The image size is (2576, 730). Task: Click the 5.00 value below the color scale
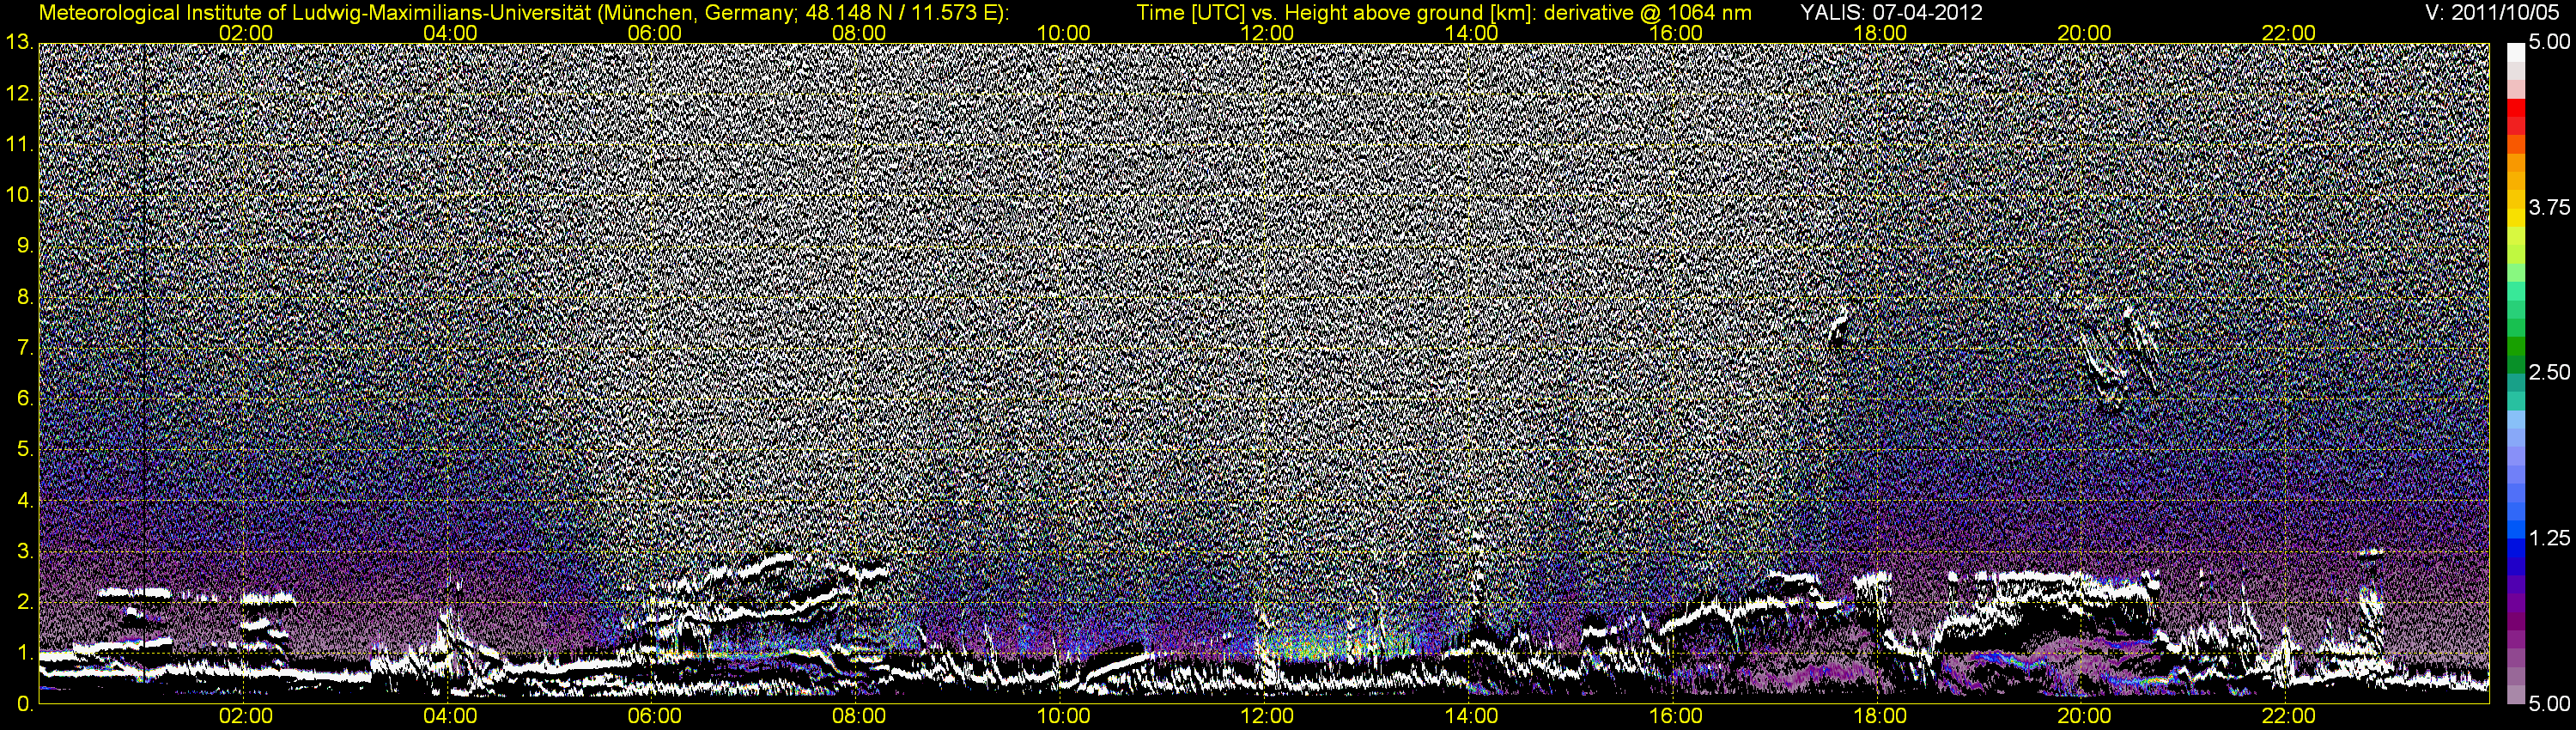pos(2549,705)
